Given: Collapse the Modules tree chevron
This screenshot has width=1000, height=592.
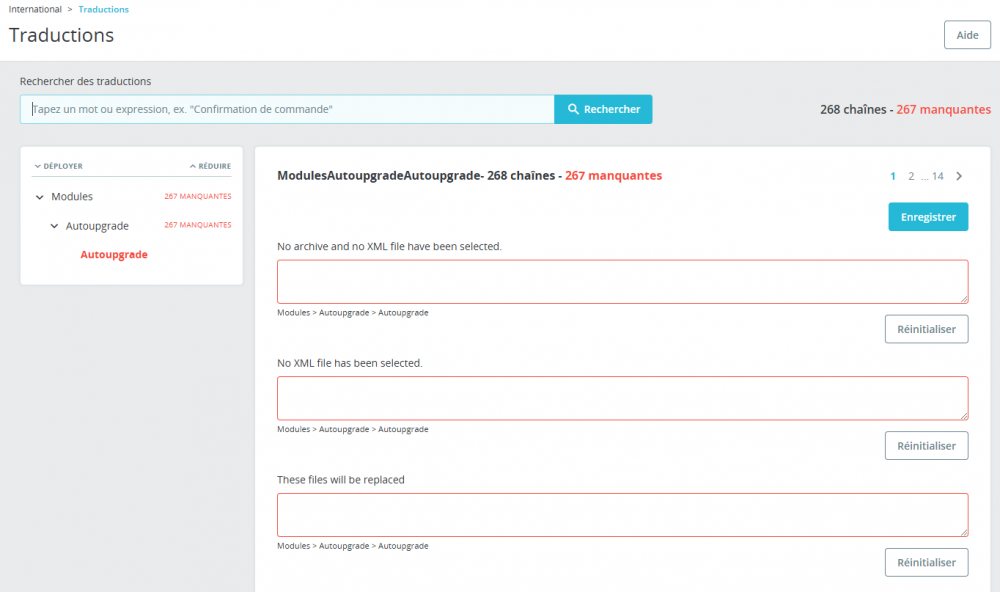Looking at the screenshot, I should pyautogui.click(x=40, y=197).
